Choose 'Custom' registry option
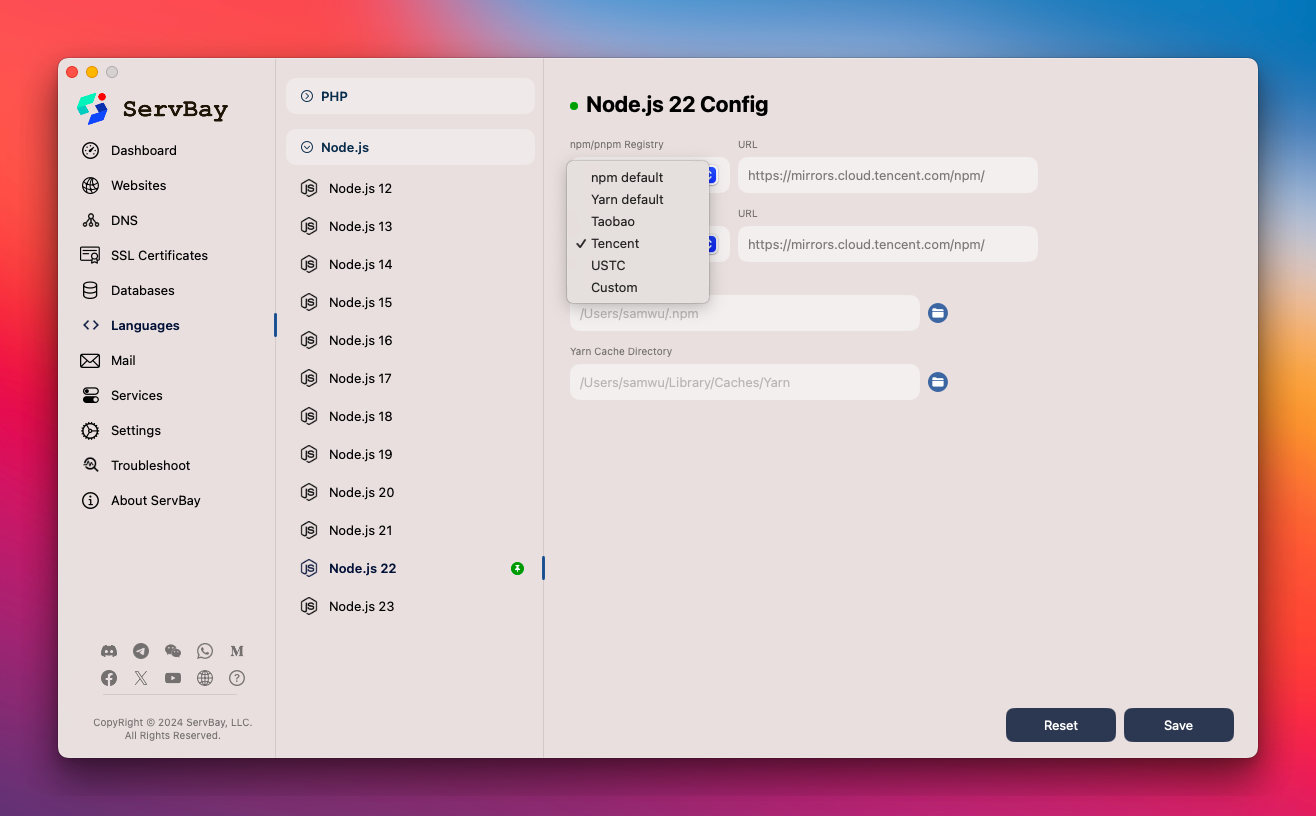1316x816 pixels. tap(638, 287)
